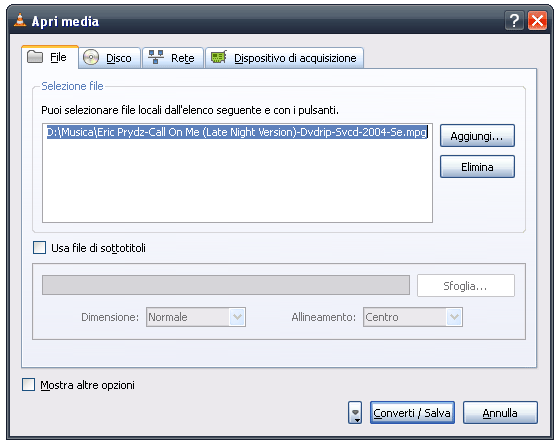Close the Apri media dialog
The height and width of the screenshot is (444, 558).
(537, 21)
